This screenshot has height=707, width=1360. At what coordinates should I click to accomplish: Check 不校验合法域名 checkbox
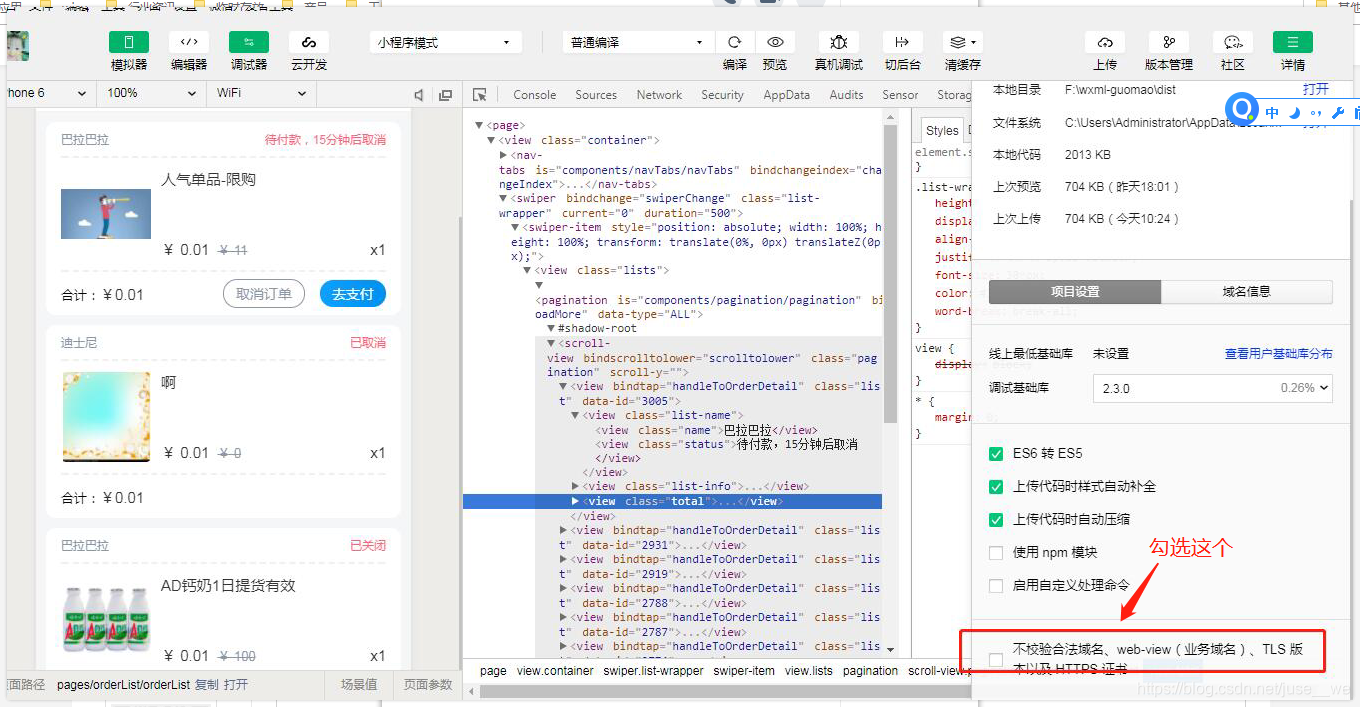[996, 659]
